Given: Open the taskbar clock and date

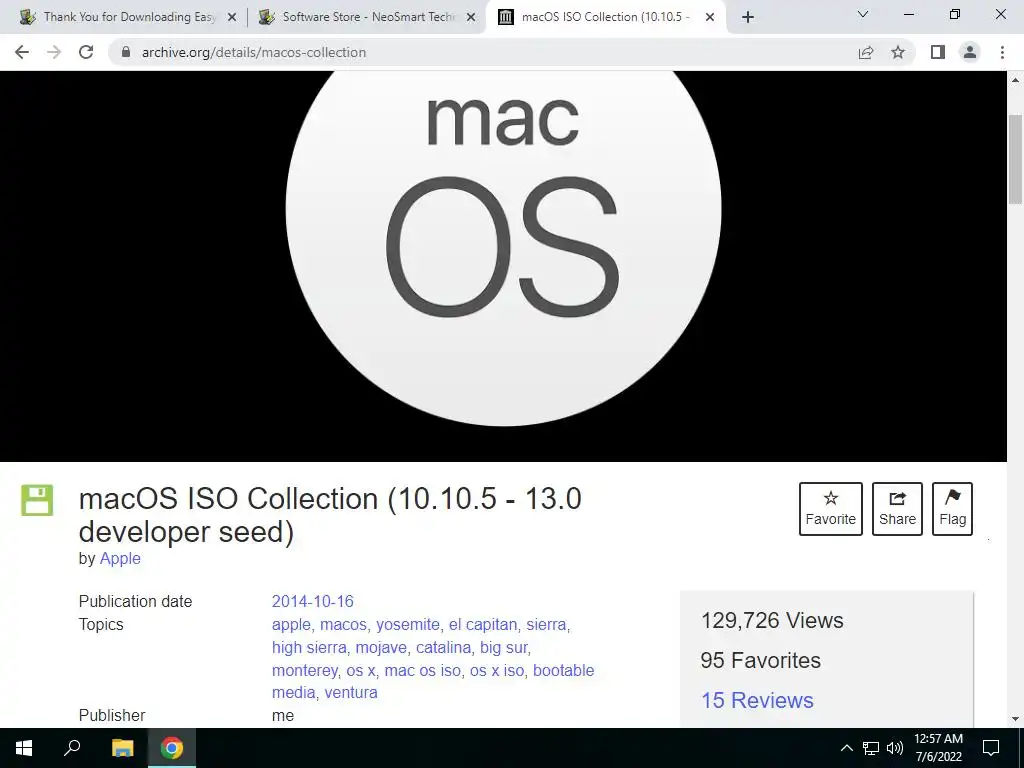Looking at the screenshot, I should coord(938,748).
